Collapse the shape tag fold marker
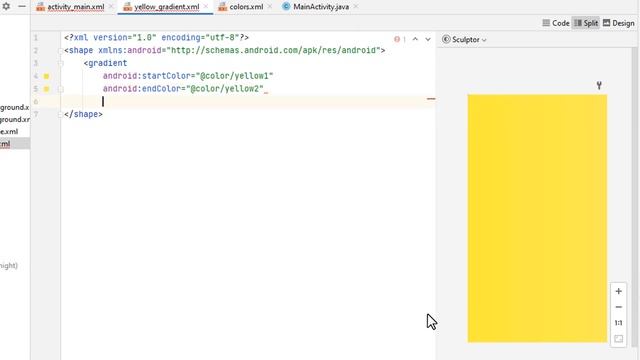Image resolution: width=640 pixels, height=360 pixels. click(x=60, y=51)
